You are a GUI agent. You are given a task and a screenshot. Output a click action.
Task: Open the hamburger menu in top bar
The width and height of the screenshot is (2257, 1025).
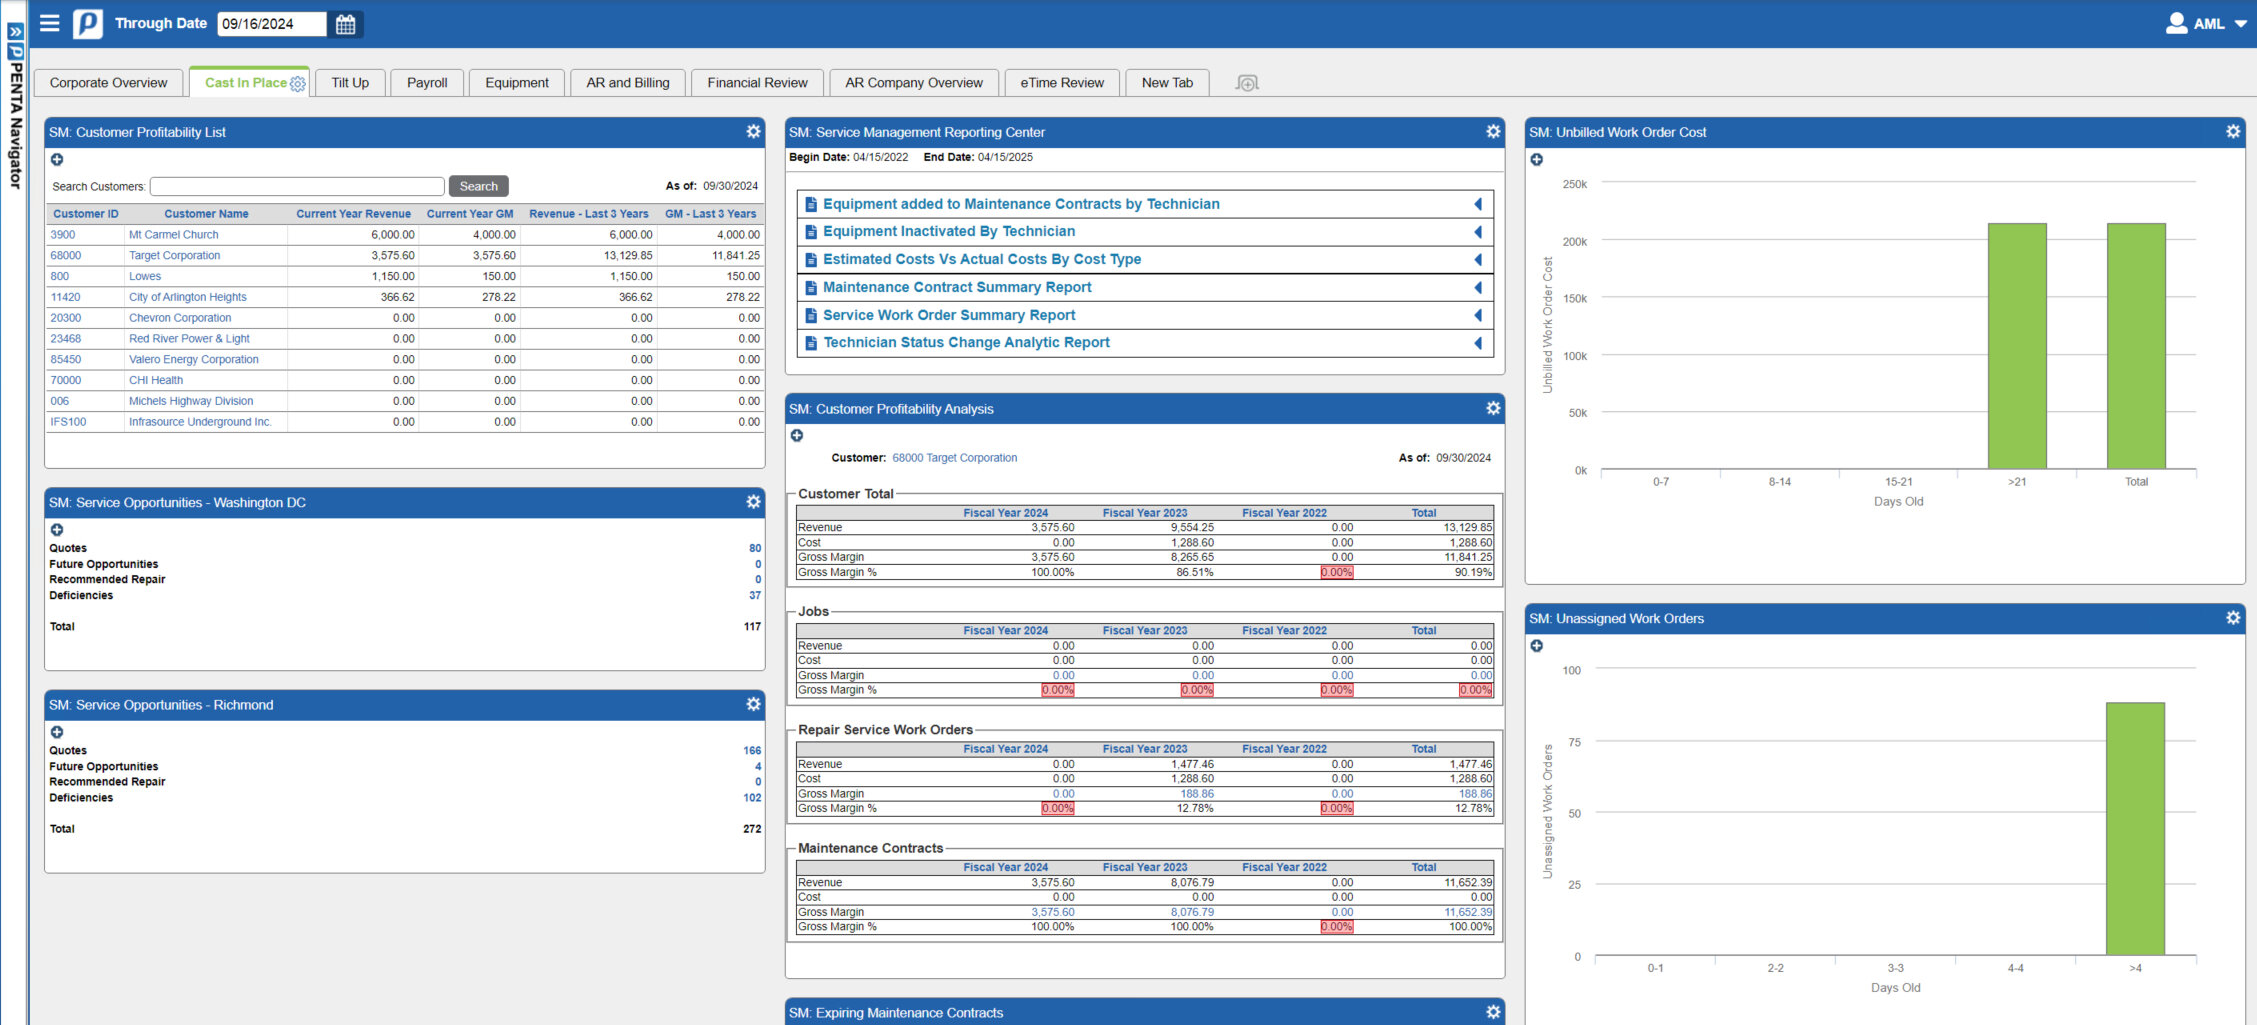[x=49, y=23]
